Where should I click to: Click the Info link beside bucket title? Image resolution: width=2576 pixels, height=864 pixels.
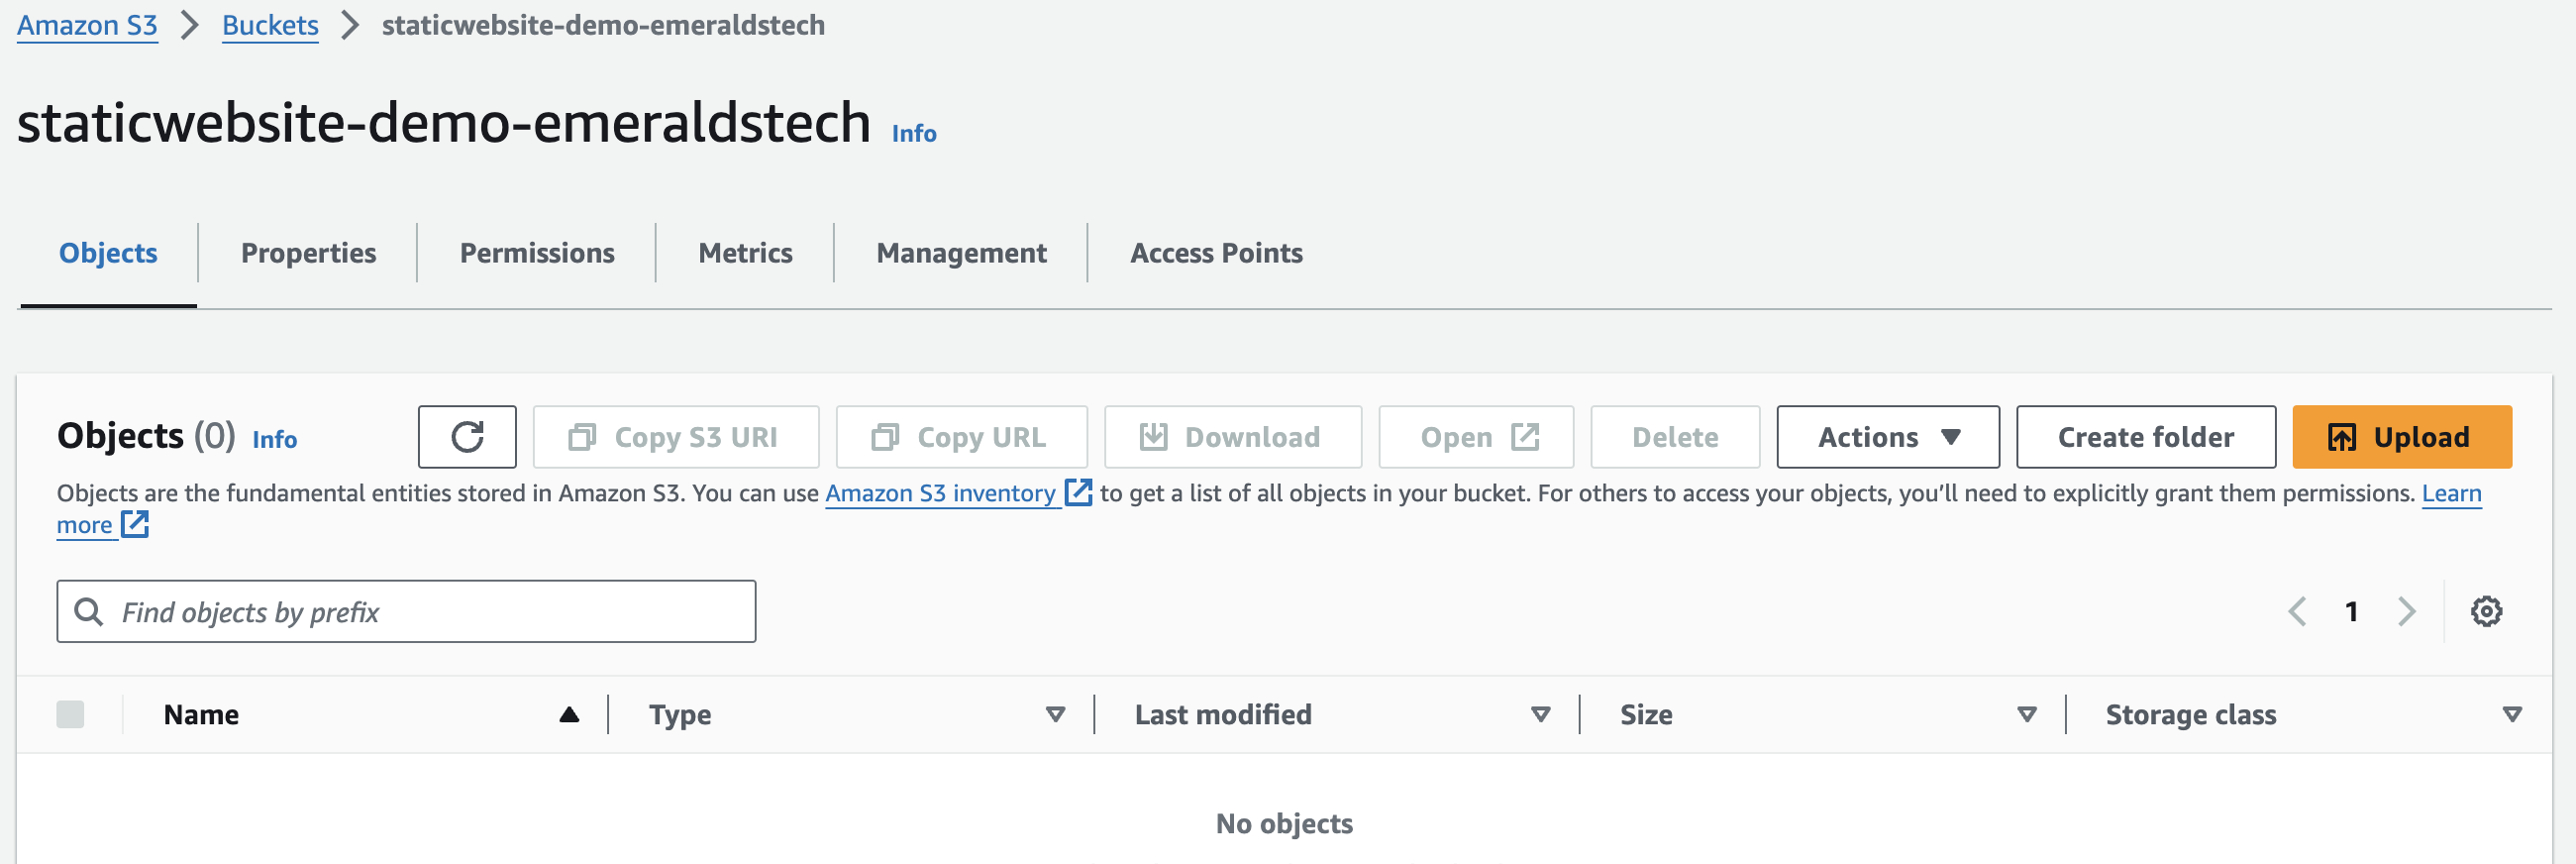[913, 133]
